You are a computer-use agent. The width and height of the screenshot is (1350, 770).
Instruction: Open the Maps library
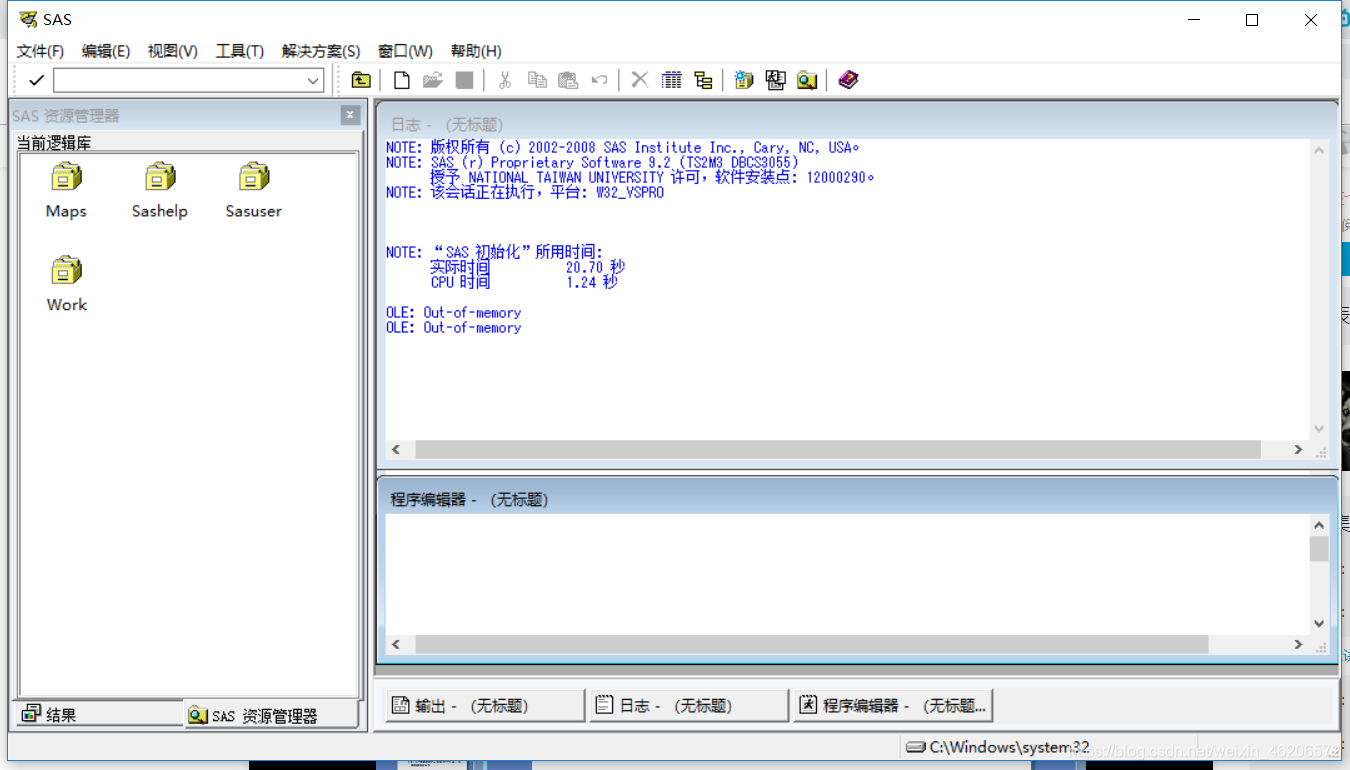(66, 191)
